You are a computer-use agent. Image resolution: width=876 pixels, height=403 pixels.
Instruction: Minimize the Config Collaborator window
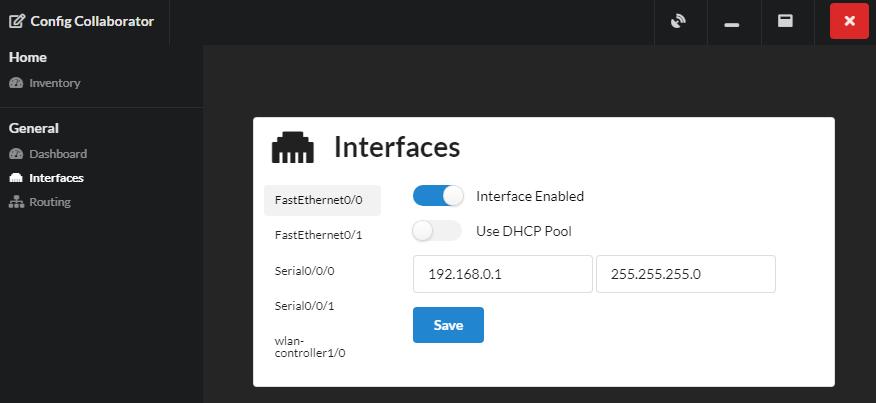pos(731,25)
